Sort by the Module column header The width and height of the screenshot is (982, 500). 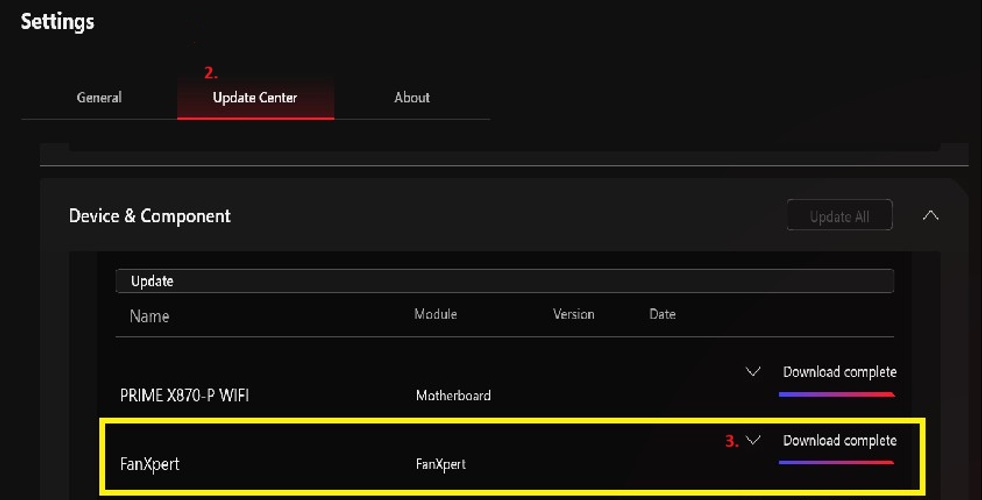click(435, 314)
